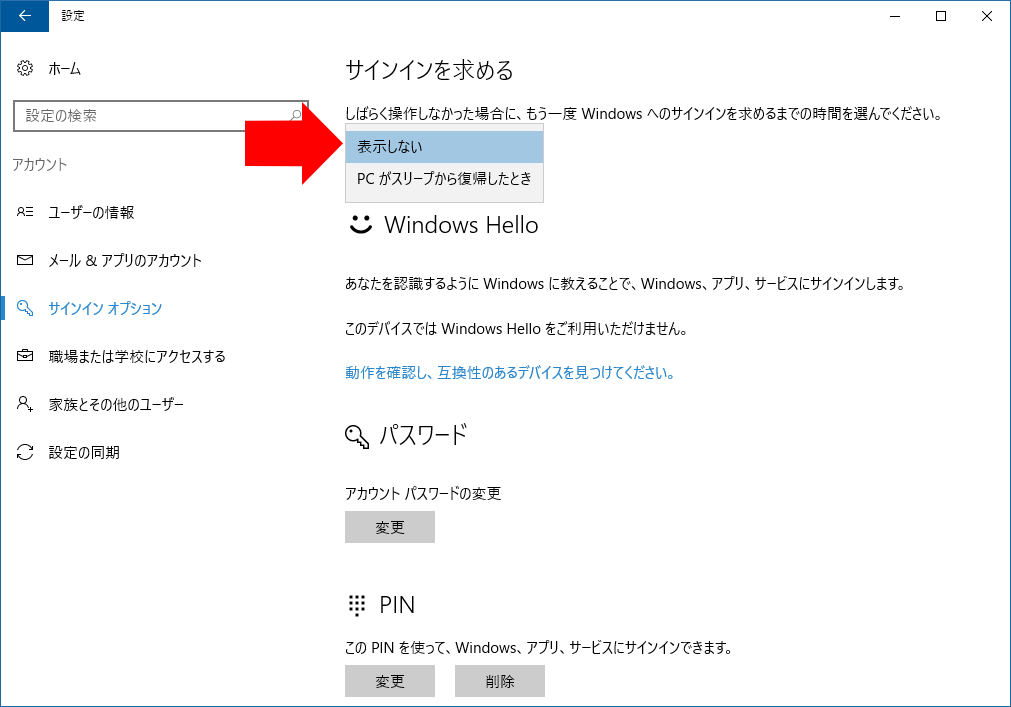The width and height of the screenshot is (1011, 707).
Task: Open 設定の同期 page
Action: (84, 452)
